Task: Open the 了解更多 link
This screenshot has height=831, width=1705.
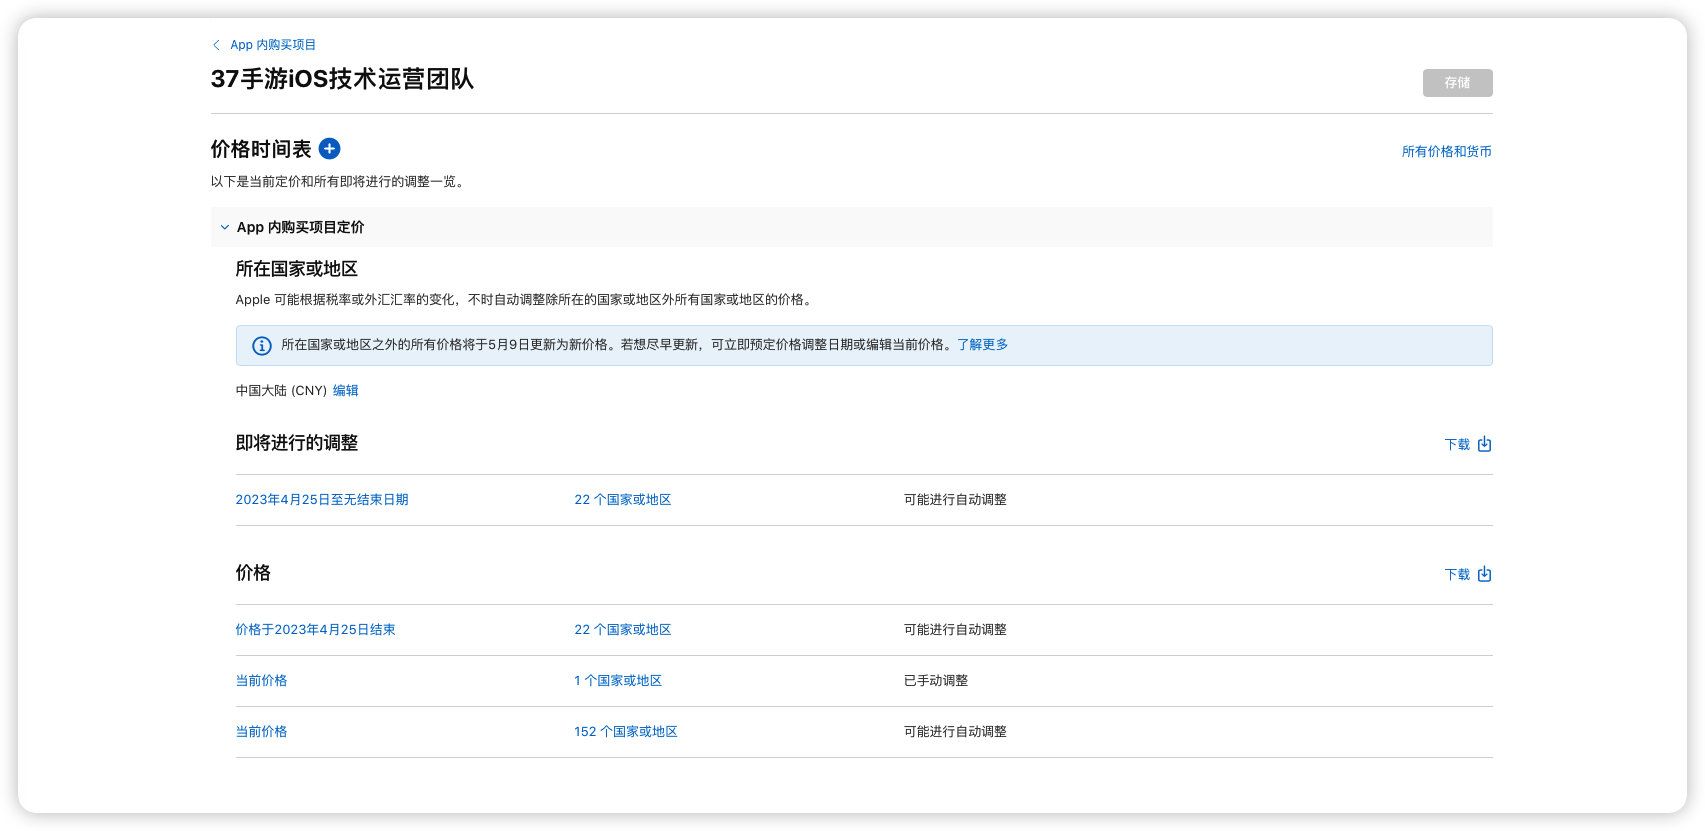Action: click(x=982, y=345)
